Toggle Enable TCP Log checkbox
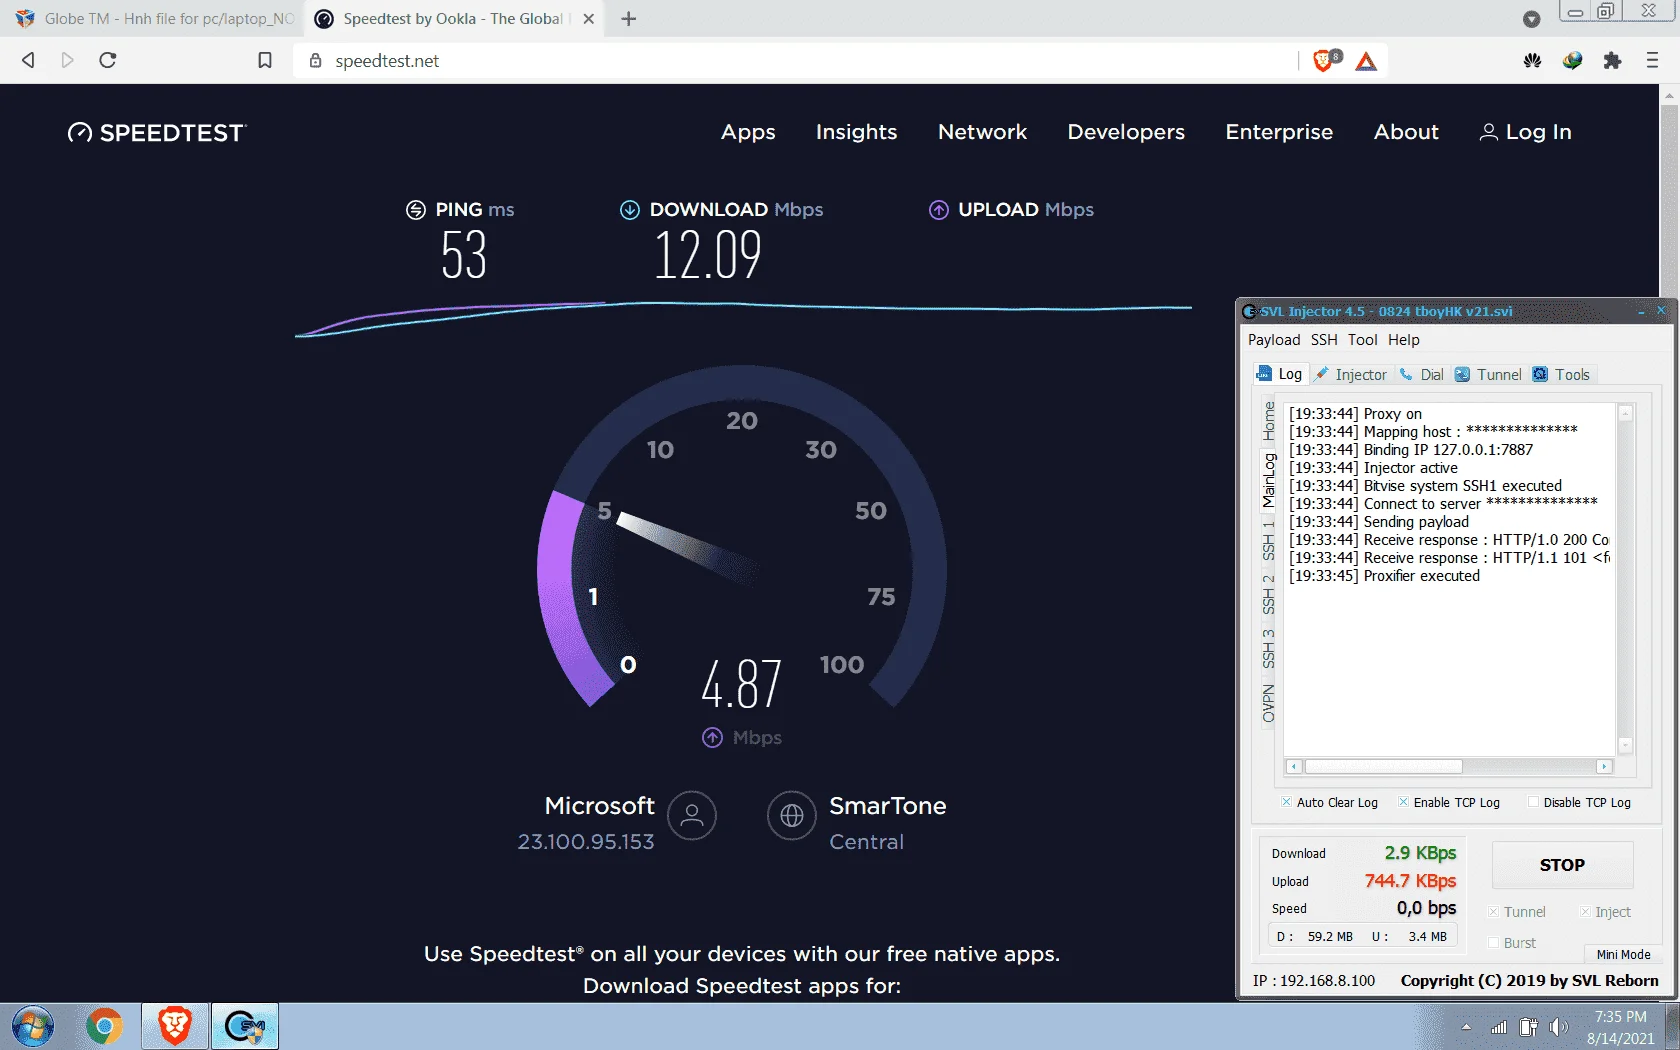Image resolution: width=1680 pixels, height=1050 pixels. 1404,802
